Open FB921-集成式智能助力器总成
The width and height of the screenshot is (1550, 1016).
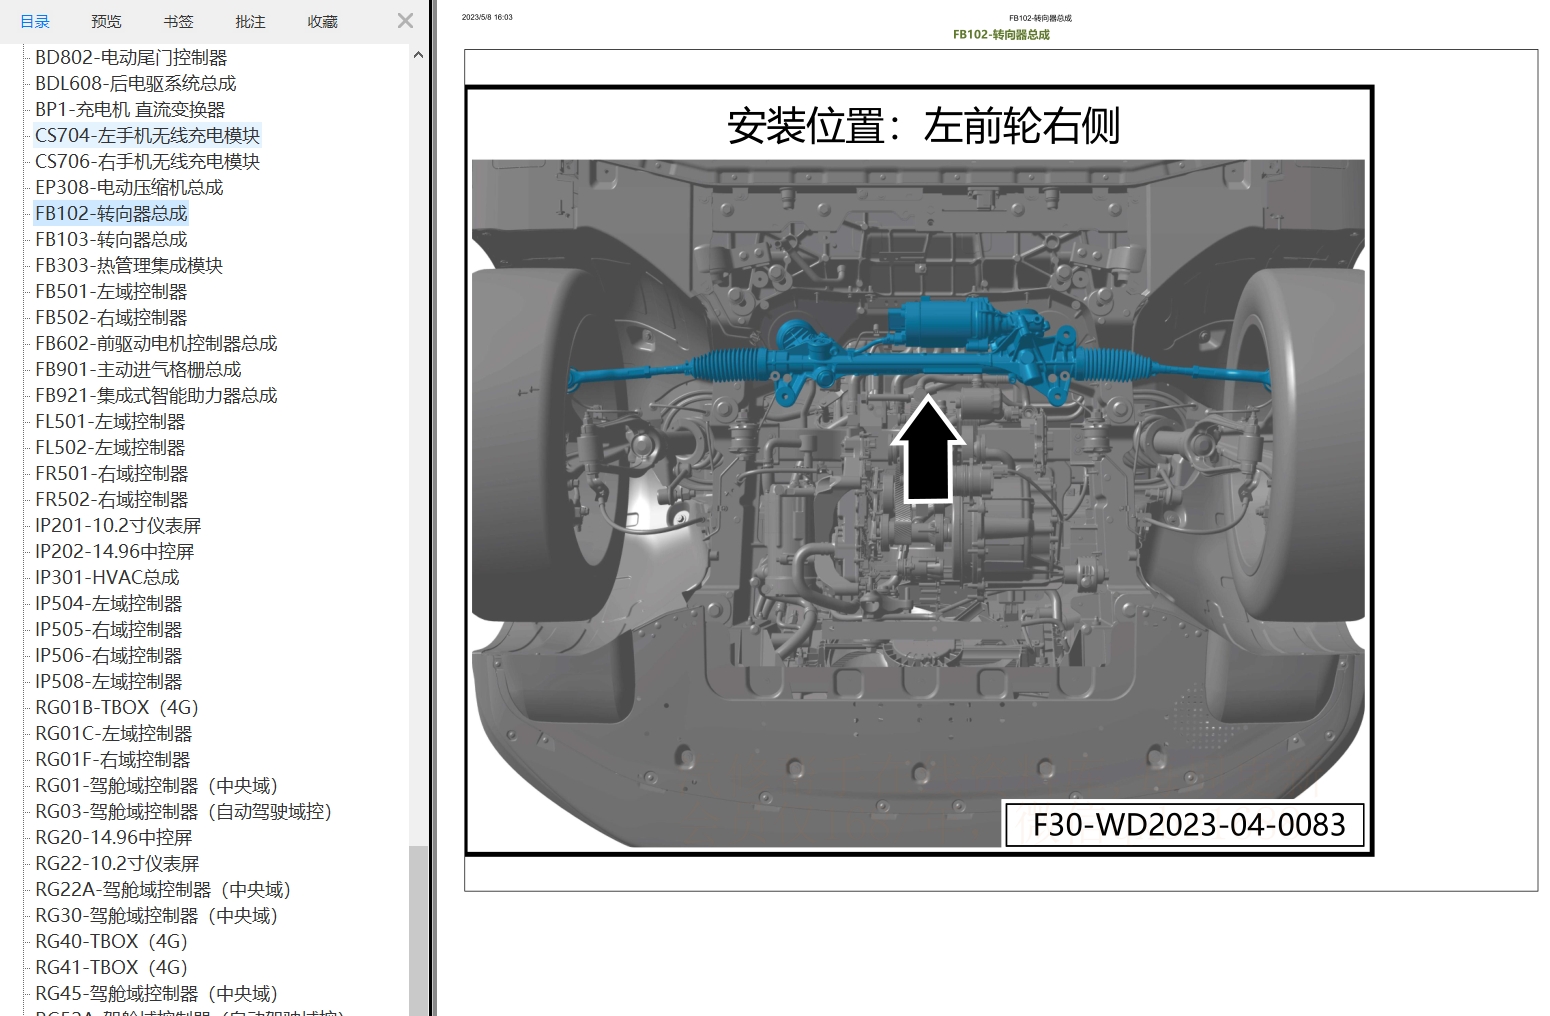pos(156,395)
